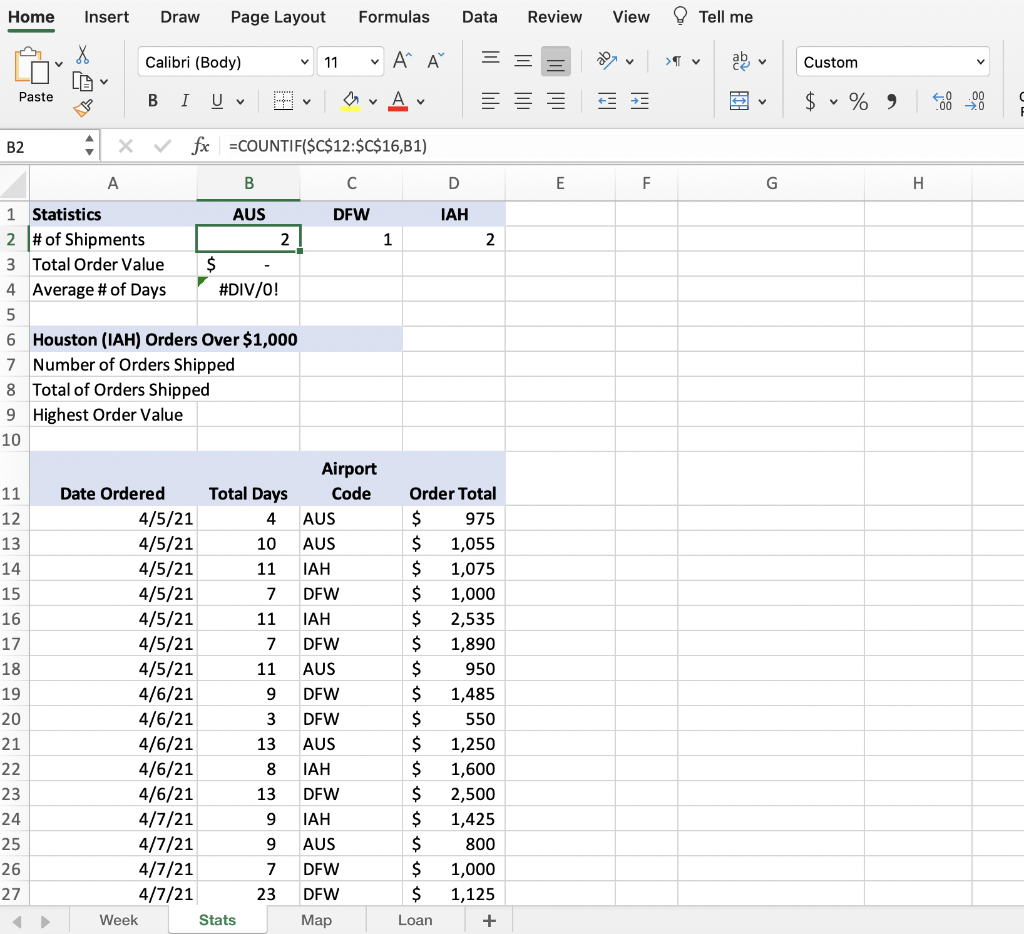Expand Paste options arrow

click(59, 64)
